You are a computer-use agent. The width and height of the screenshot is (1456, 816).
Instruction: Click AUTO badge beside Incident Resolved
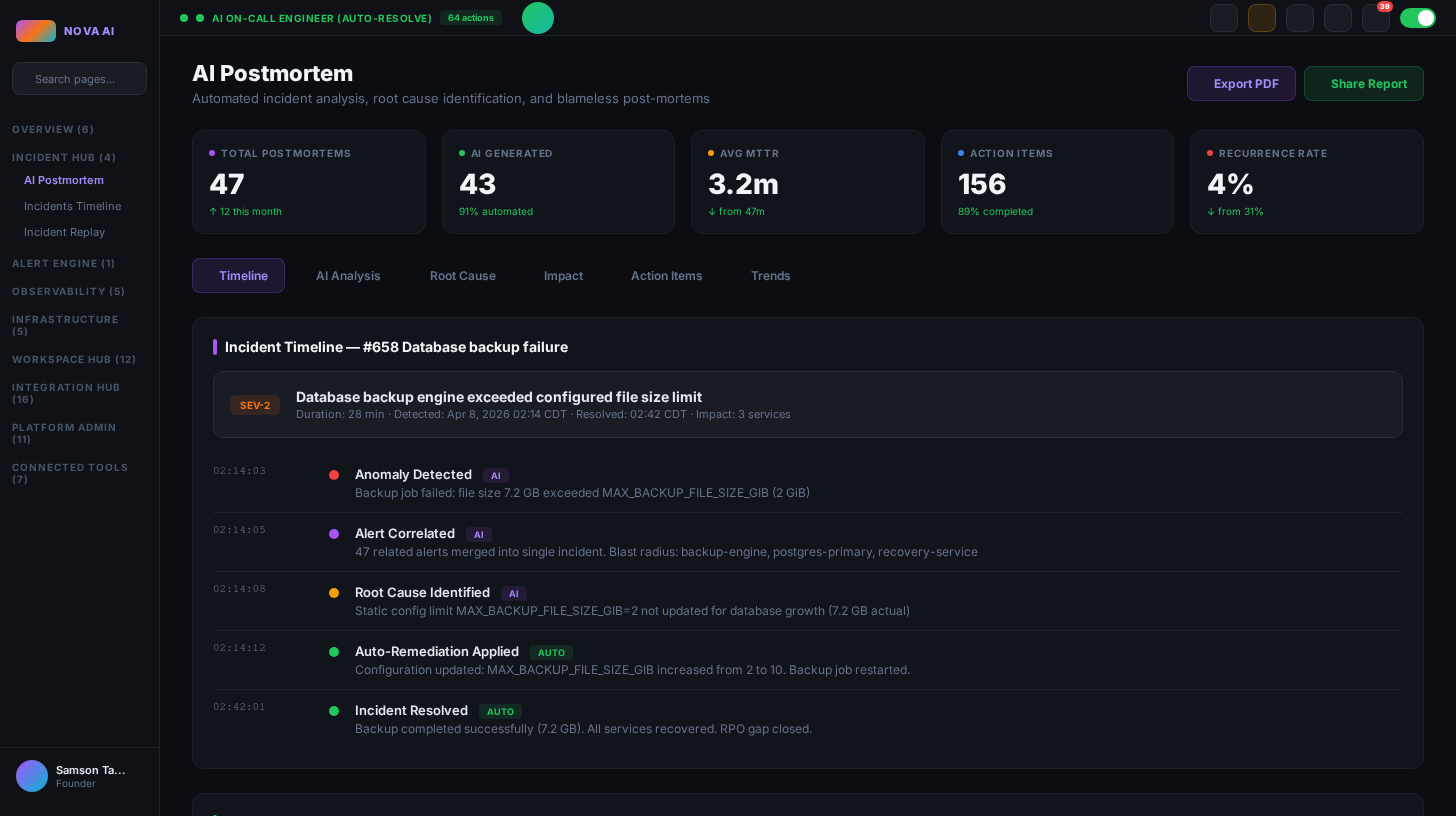tap(500, 712)
